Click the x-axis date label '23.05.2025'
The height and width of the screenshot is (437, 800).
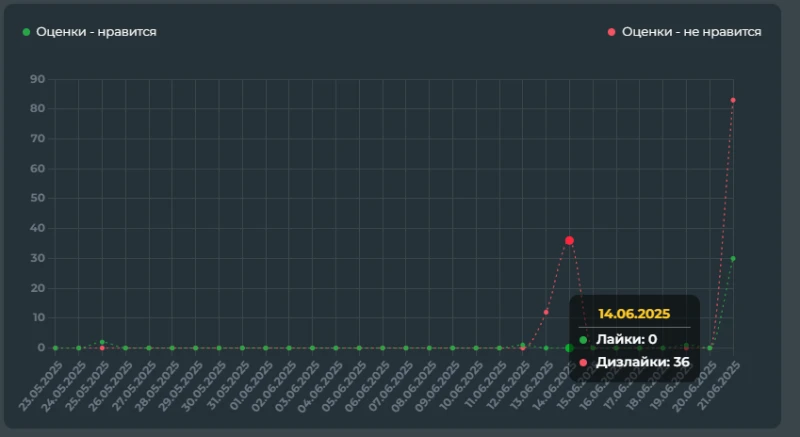pos(41,385)
